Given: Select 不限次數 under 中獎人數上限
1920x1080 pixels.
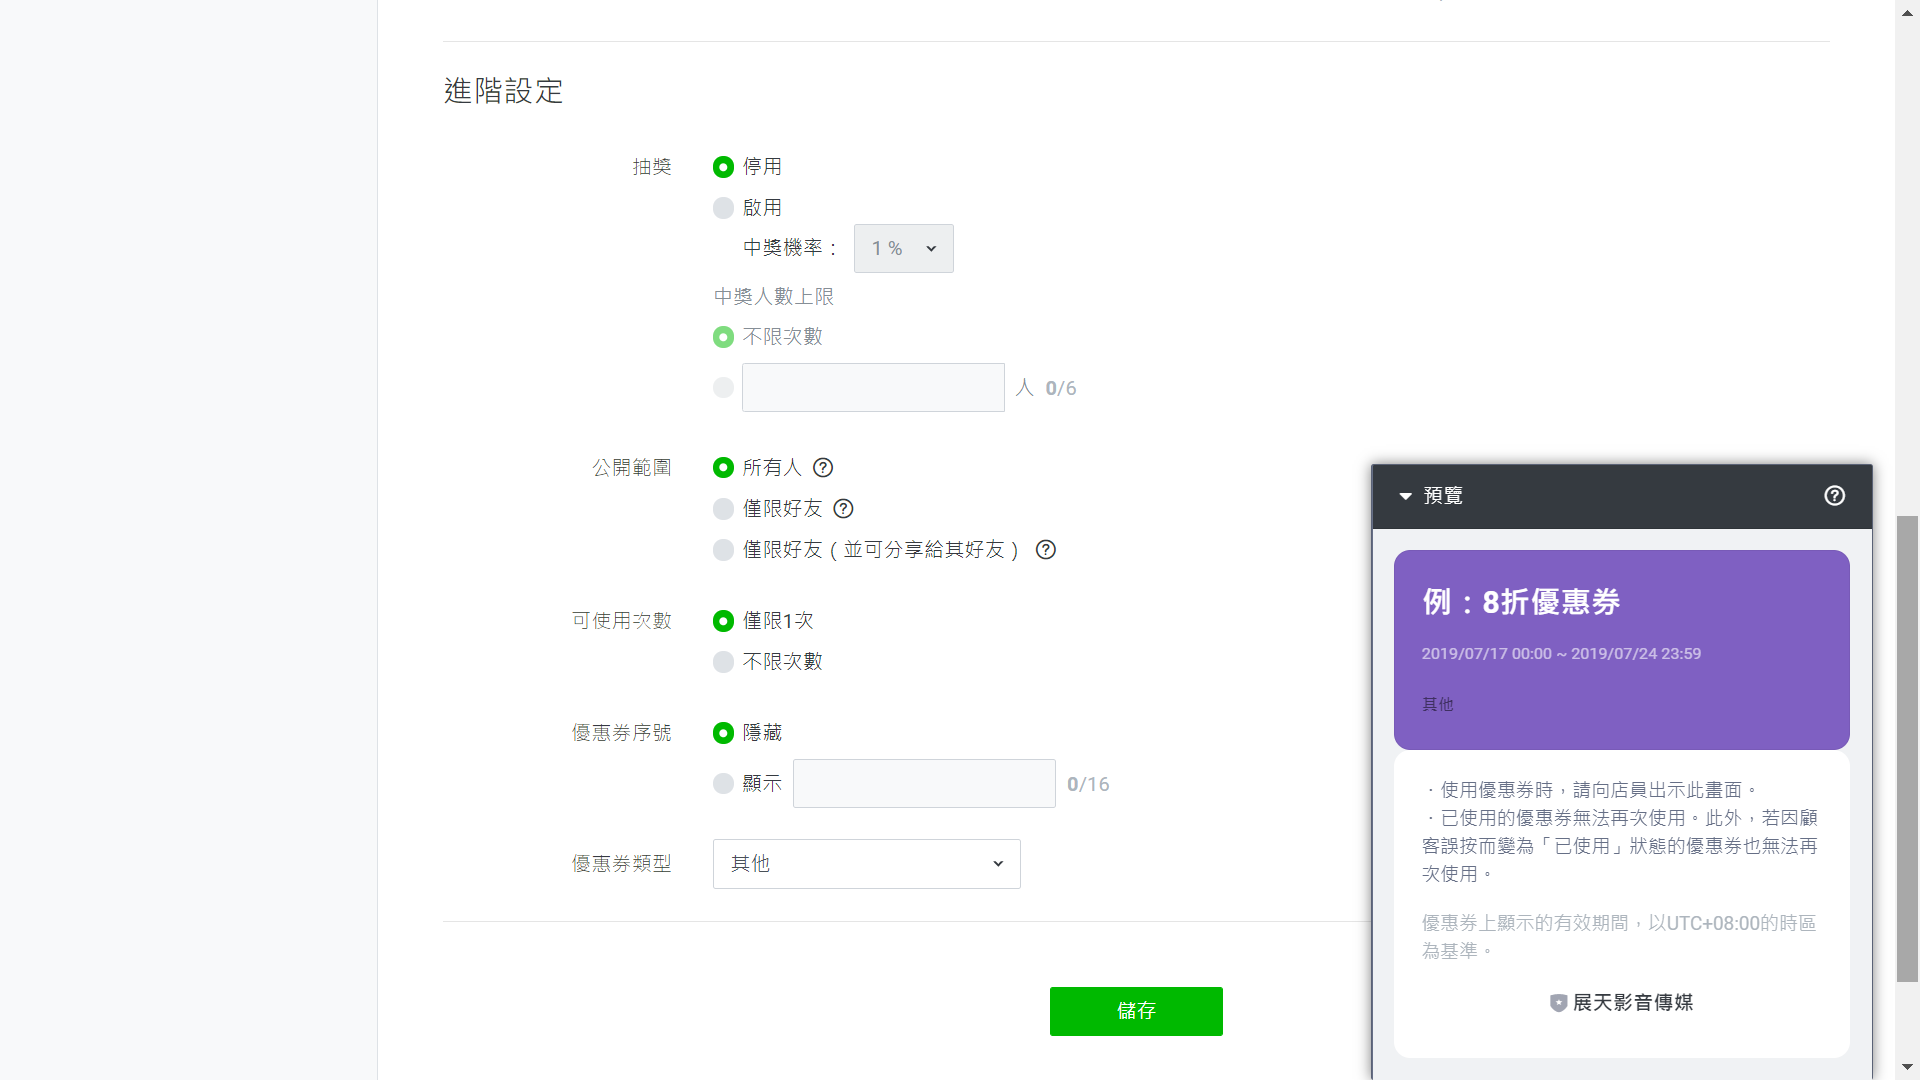Looking at the screenshot, I should [723, 337].
